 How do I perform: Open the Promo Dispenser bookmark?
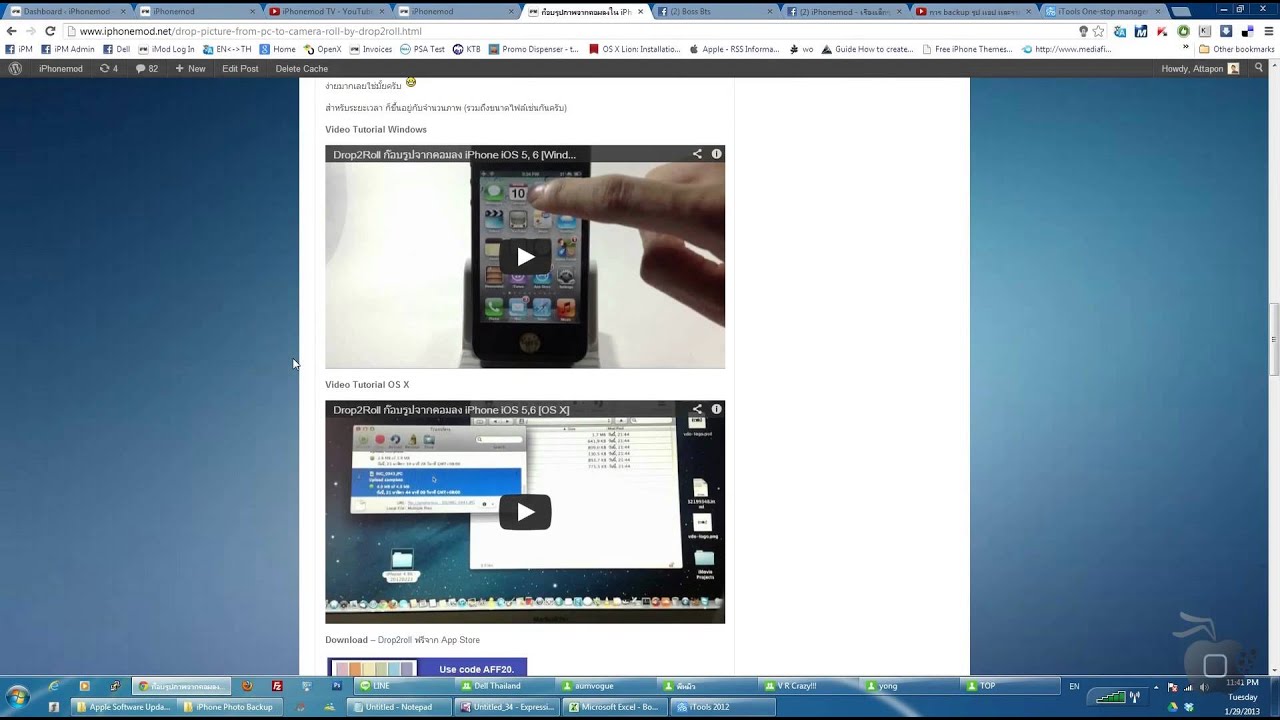[535, 49]
